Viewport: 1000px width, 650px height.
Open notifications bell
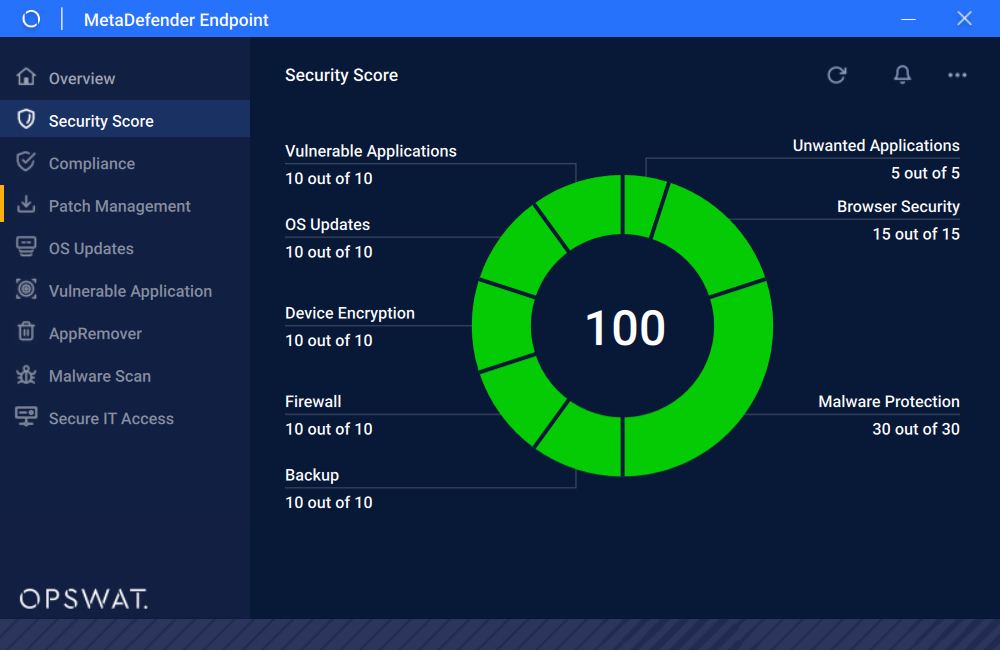tap(902, 75)
